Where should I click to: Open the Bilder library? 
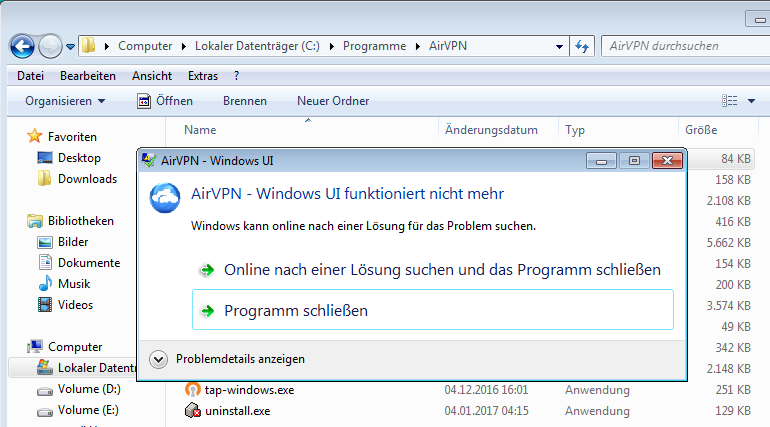[73, 242]
